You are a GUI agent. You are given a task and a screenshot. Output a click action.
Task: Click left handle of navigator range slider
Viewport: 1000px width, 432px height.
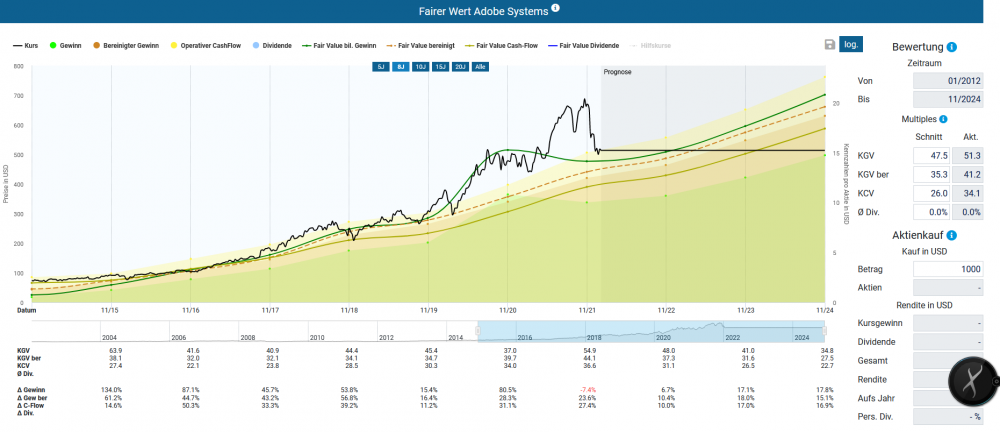pyautogui.click(x=478, y=331)
